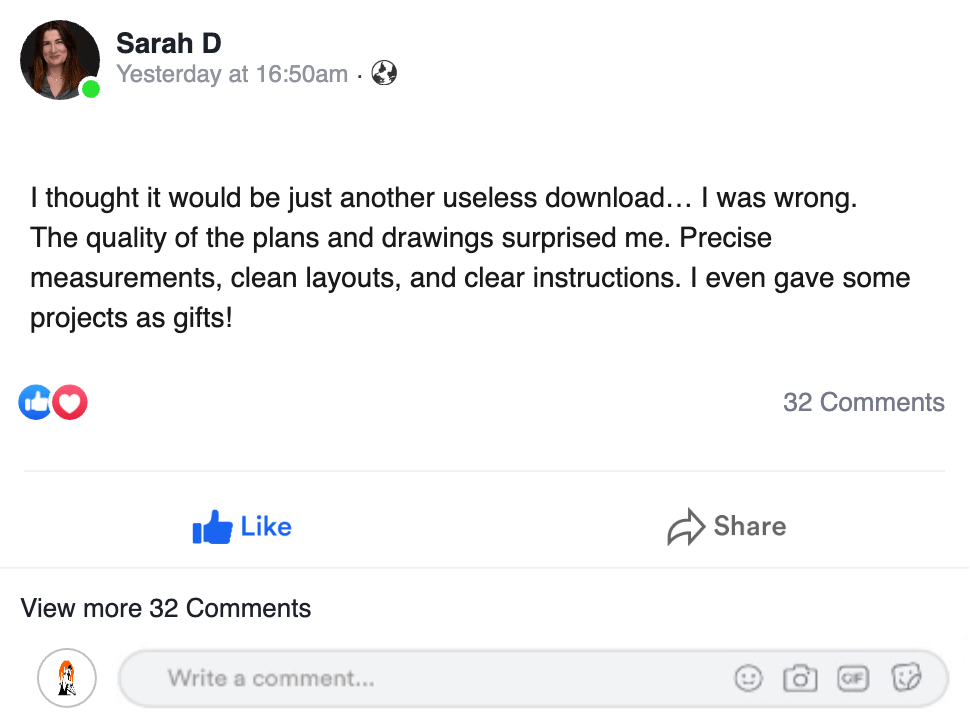Click the curved arrow icon beside Share
This screenshot has height=726, width=970.
point(686,528)
